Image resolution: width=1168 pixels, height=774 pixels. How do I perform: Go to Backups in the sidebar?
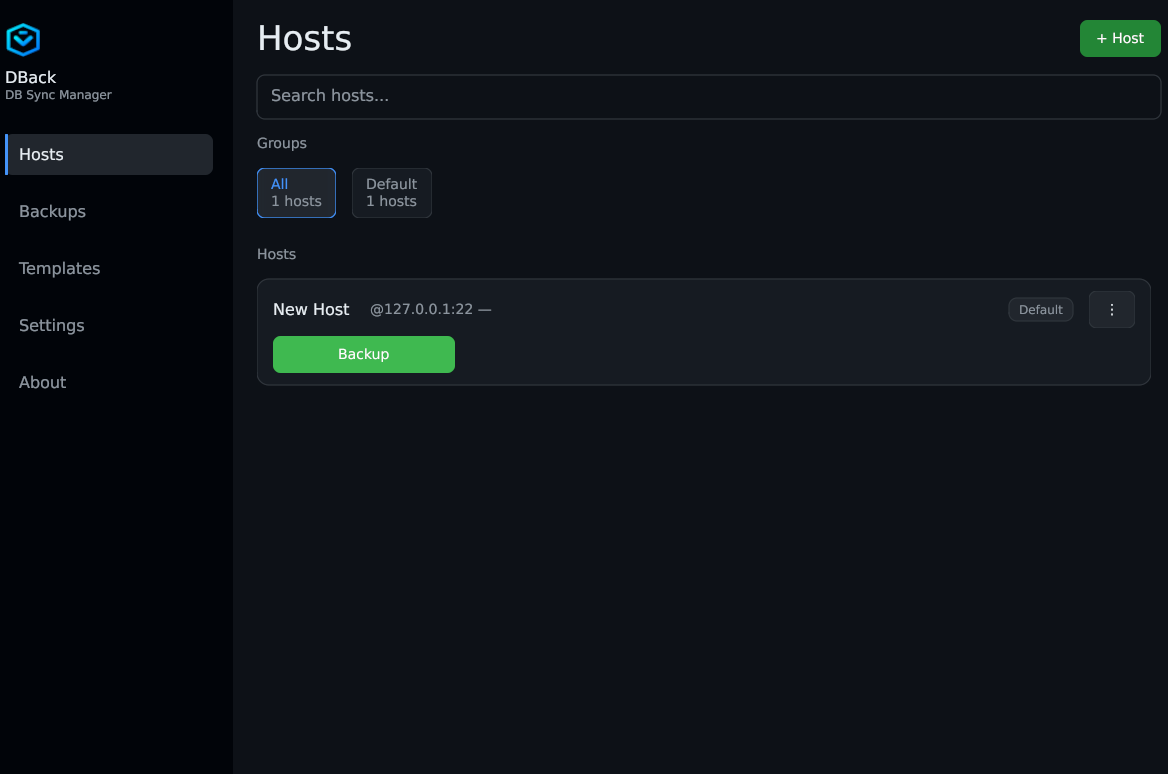(109, 212)
